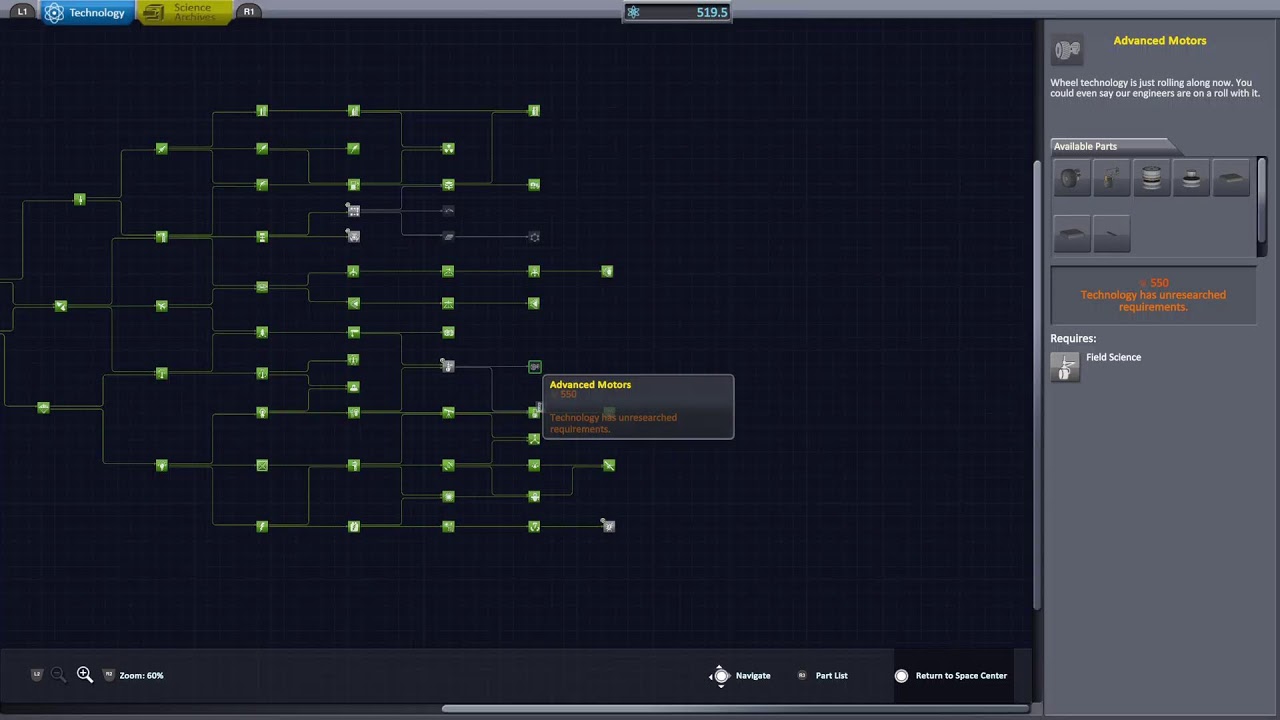The height and width of the screenshot is (720, 1280).
Task: Click the Advanced Motors tooltip popup
Action: tap(638, 407)
